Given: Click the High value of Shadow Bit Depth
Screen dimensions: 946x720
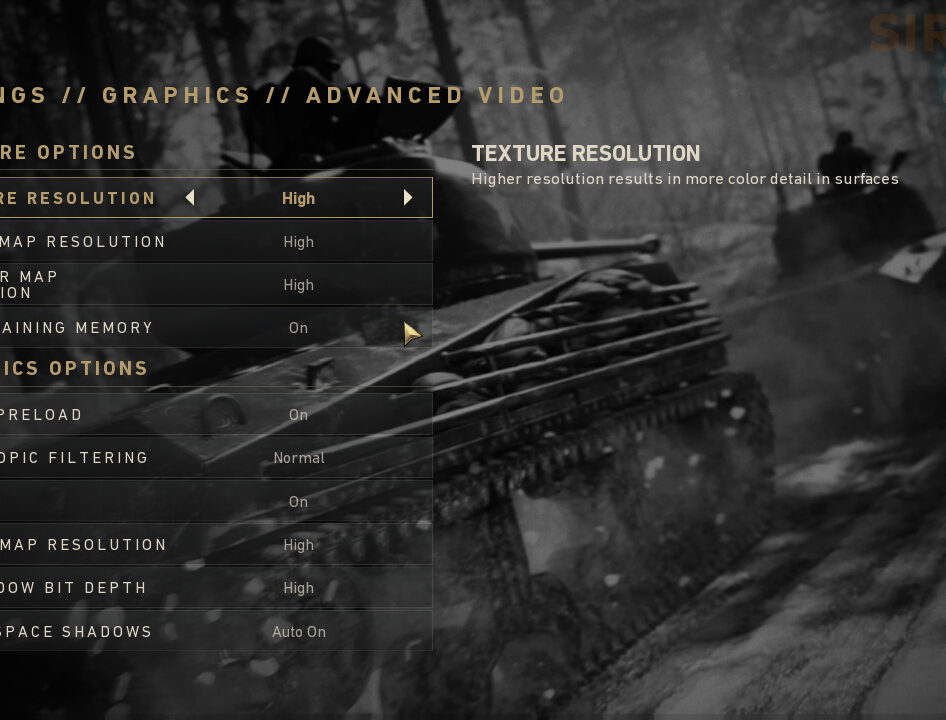Looking at the screenshot, I should coord(299,588).
